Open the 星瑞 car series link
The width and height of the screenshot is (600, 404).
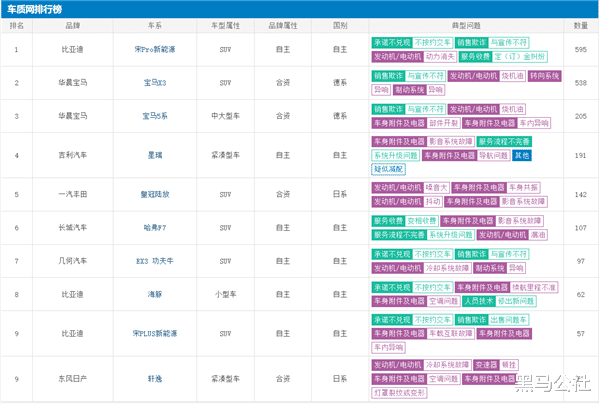(154, 155)
